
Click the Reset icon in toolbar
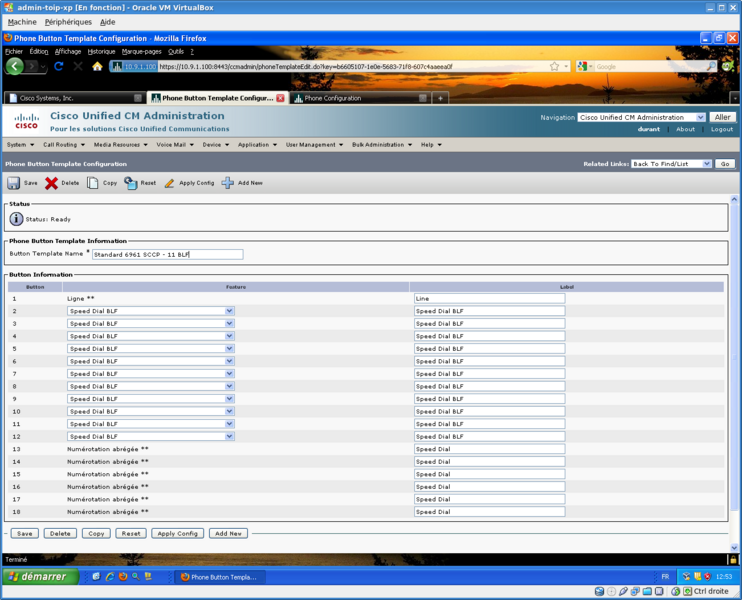(x=131, y=183)
